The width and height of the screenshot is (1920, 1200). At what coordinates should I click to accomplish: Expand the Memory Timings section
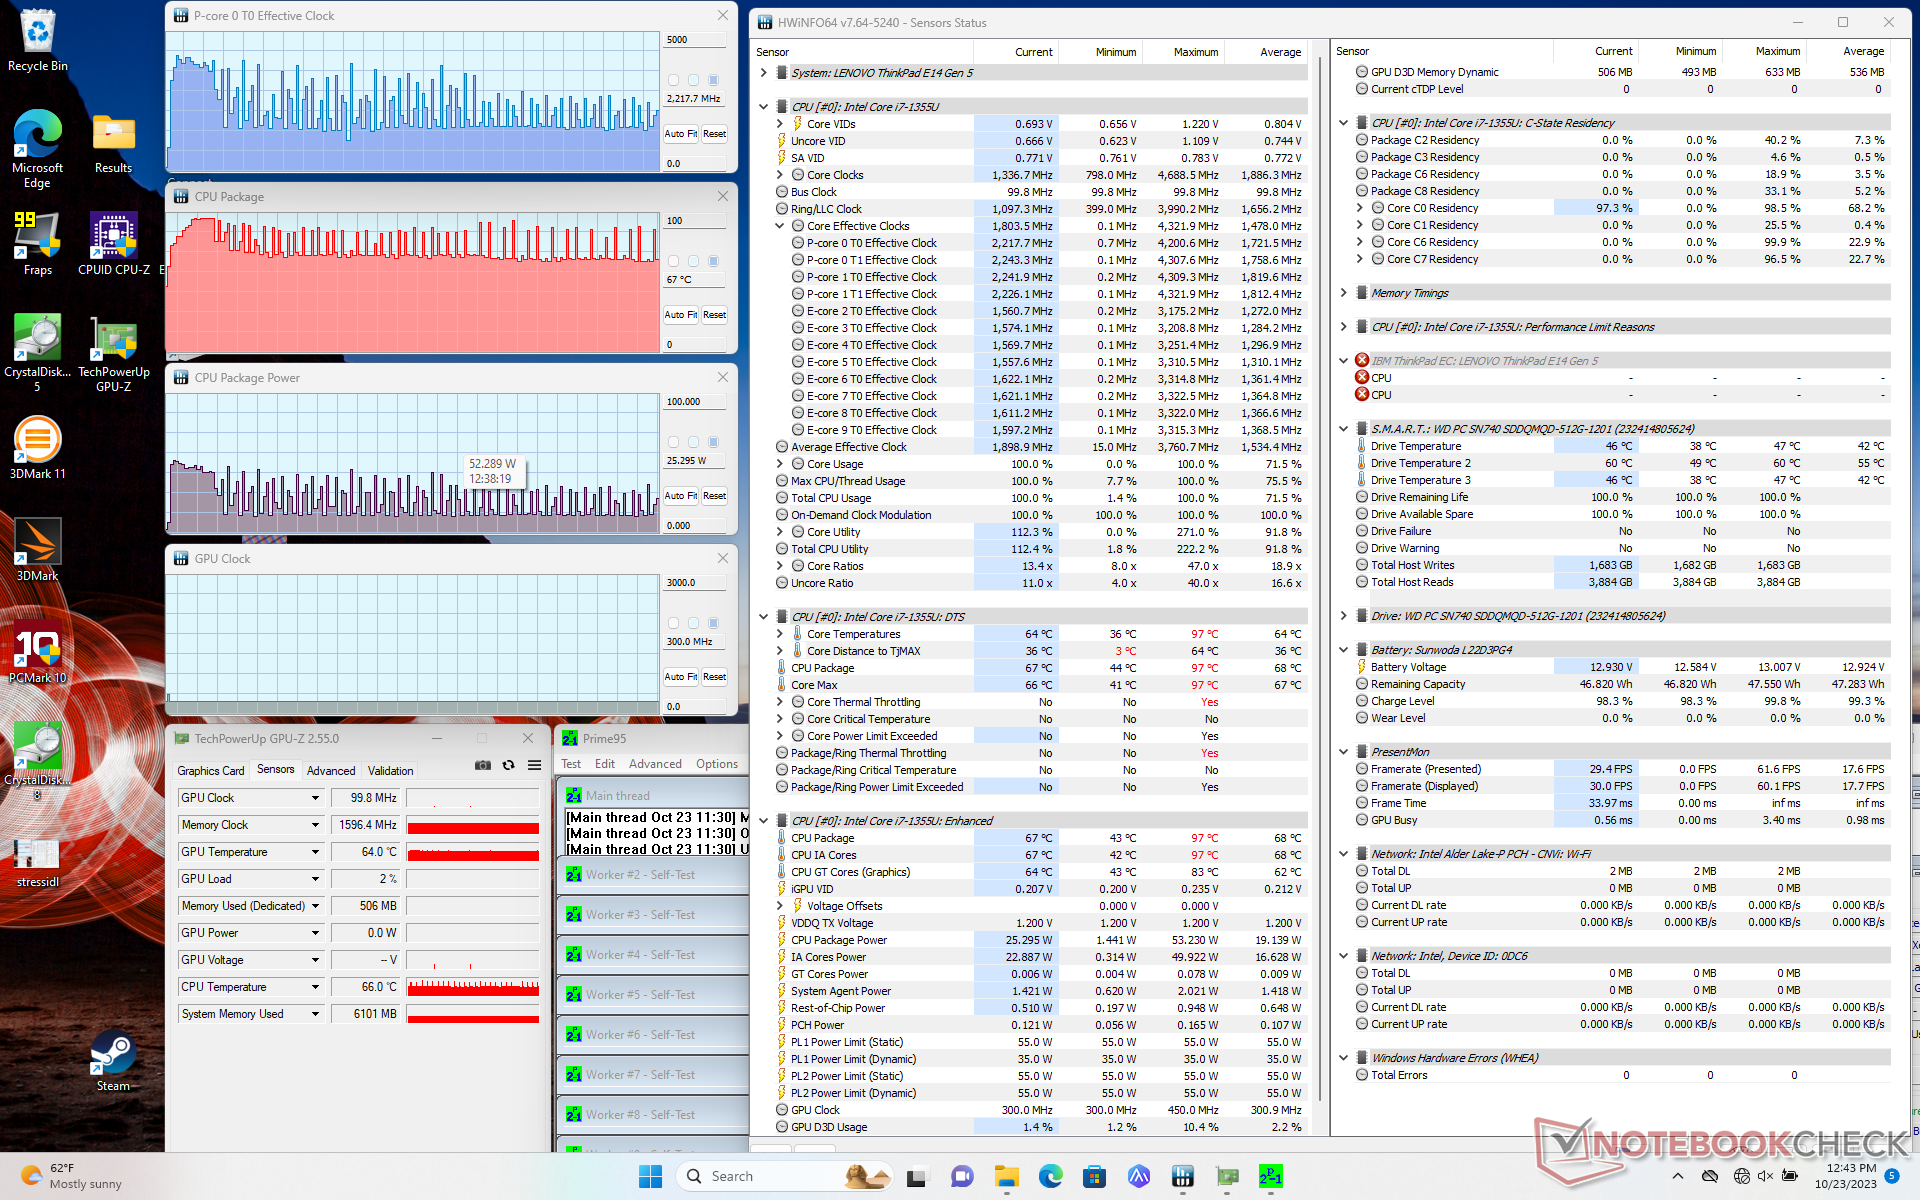point(1344,293)
